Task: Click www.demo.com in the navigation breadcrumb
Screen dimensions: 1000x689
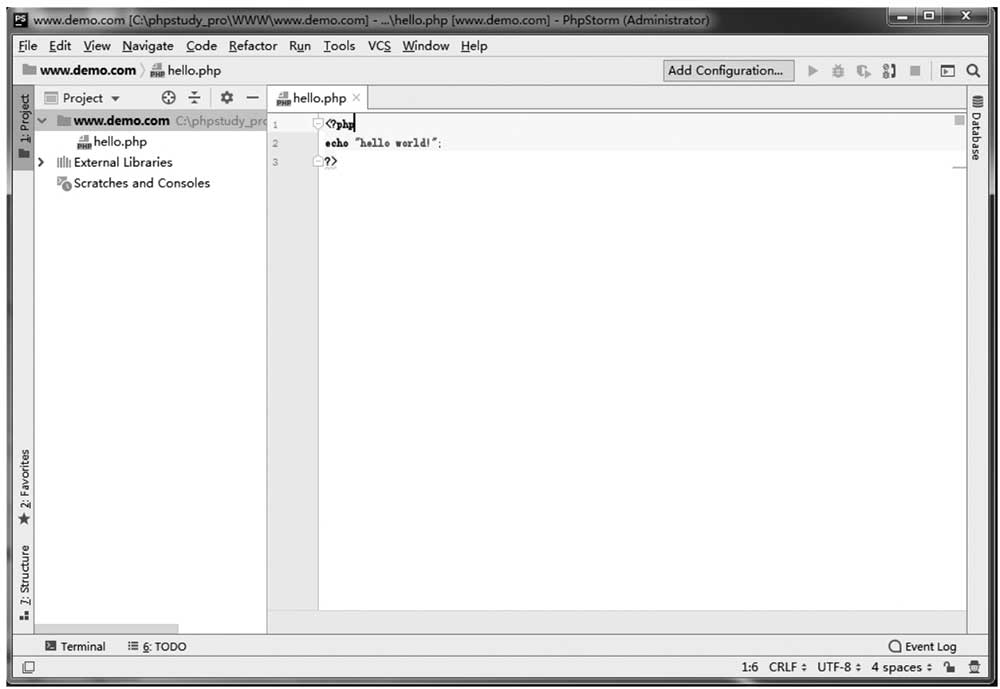Action: tap(88, 70)
